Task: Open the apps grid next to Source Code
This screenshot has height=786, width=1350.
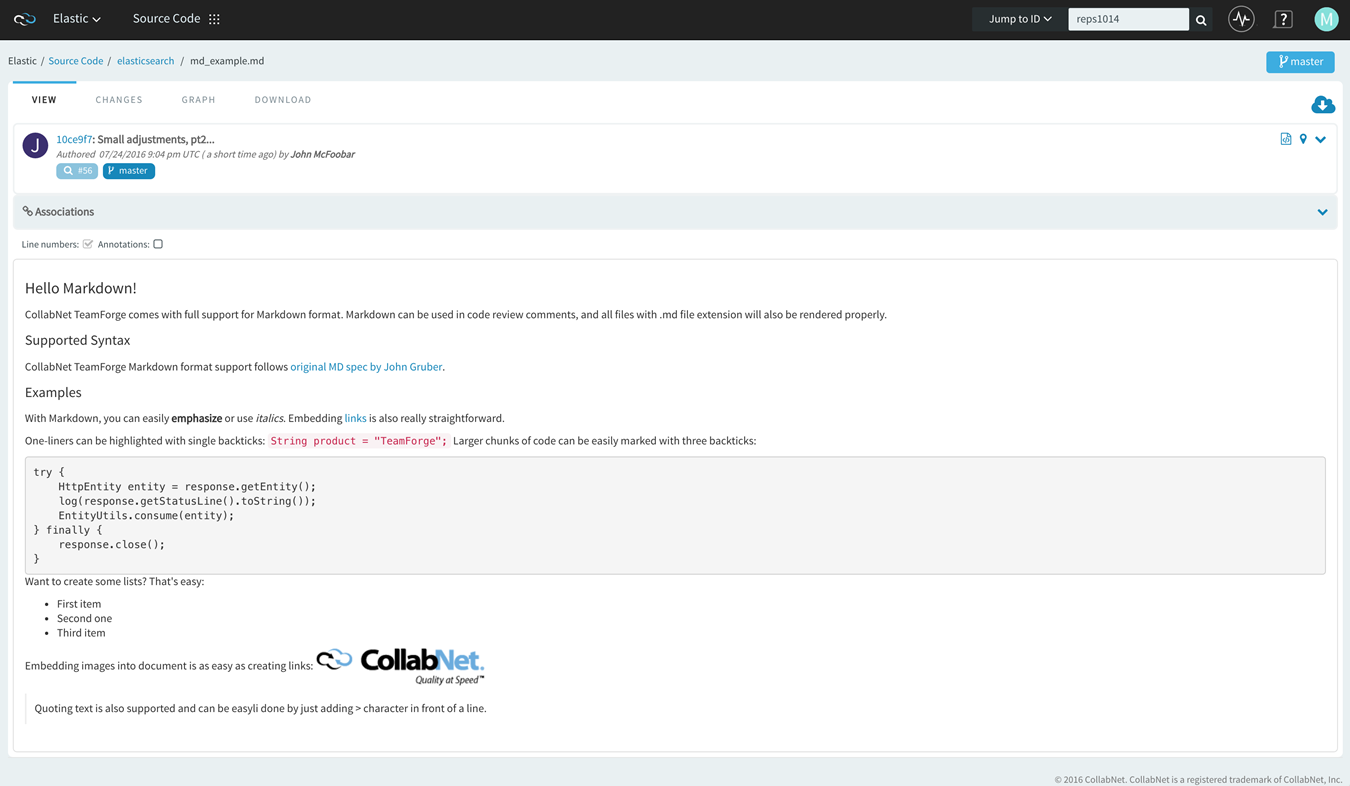Action: coord(214,19)
